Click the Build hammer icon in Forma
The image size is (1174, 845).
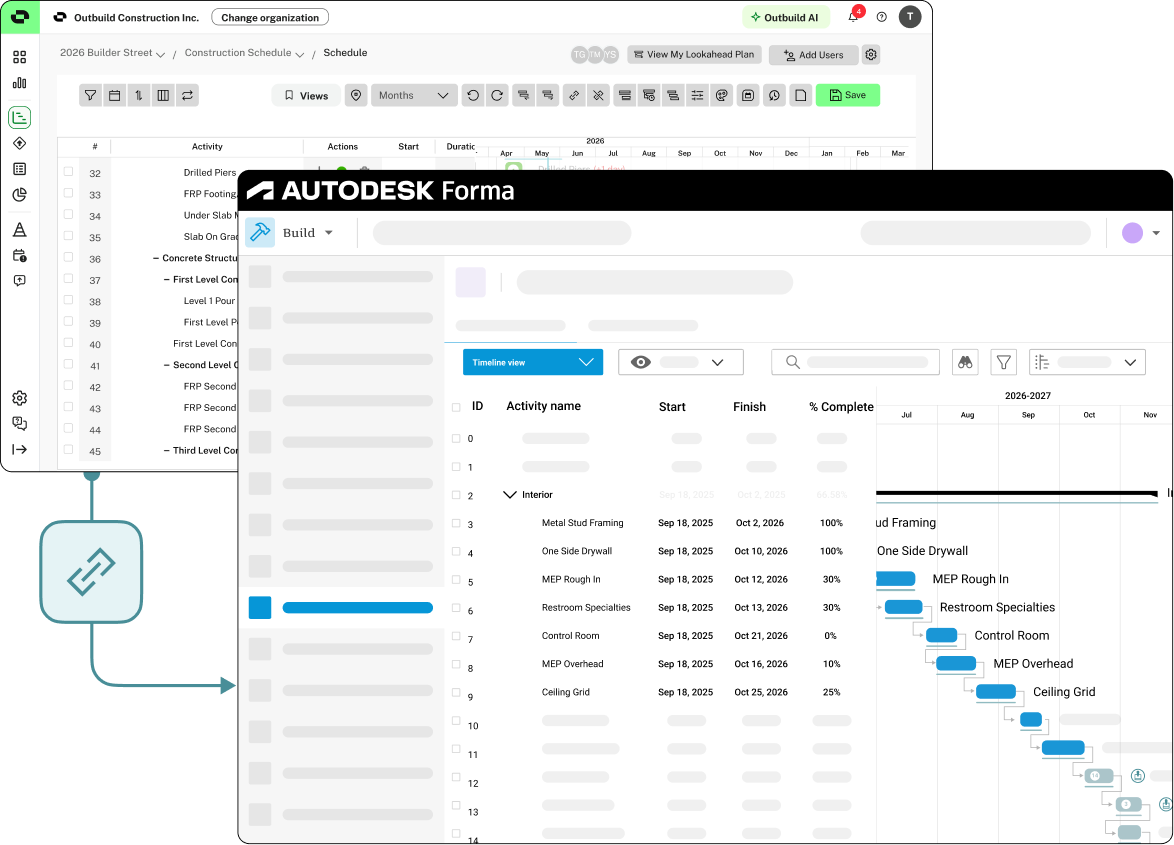[261, 233]
